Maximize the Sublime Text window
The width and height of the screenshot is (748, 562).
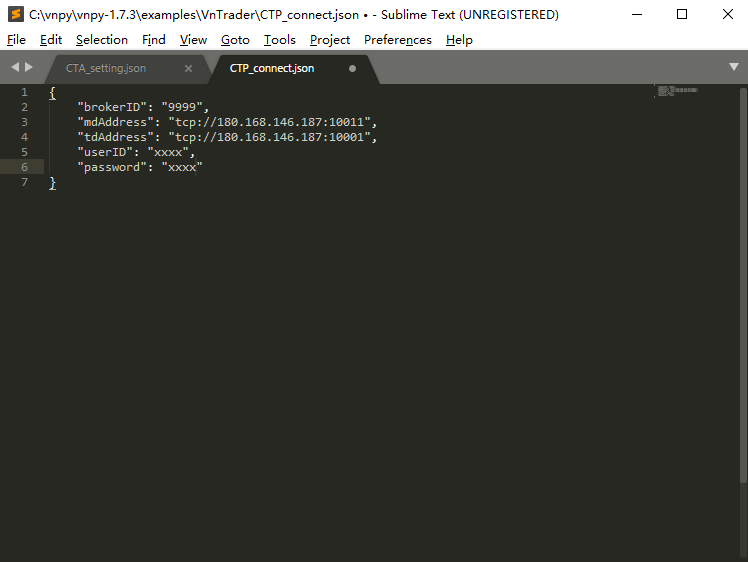click(x=682, y=14)
